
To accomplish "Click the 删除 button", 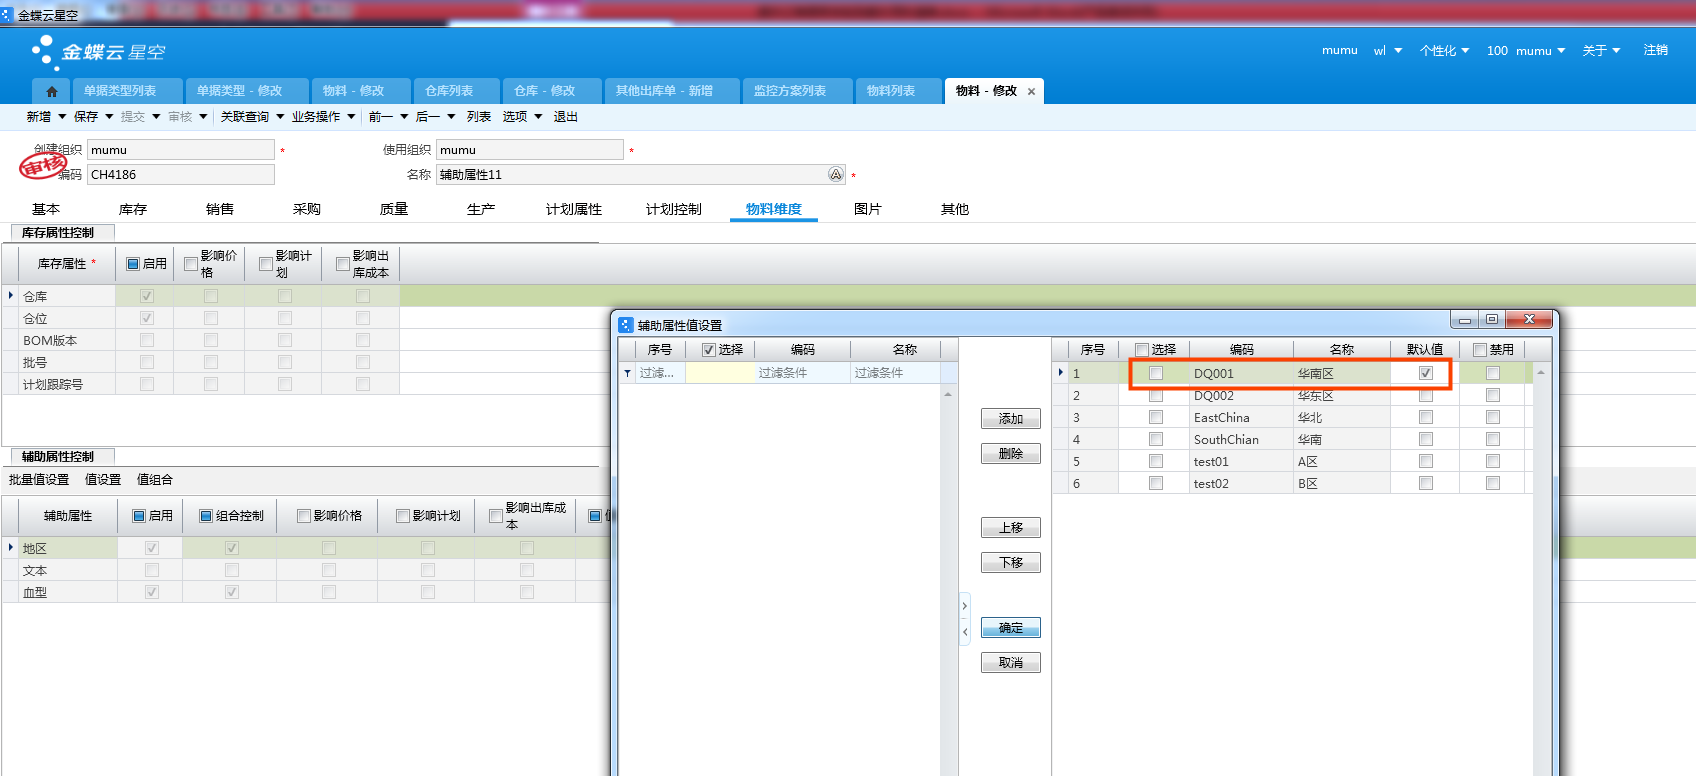I will [x=1011, y=454].
